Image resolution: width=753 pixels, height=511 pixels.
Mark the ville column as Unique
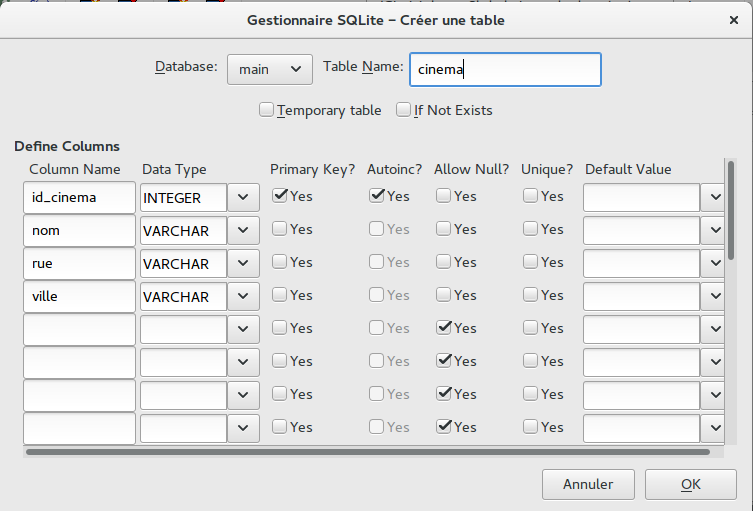point(531,295)
